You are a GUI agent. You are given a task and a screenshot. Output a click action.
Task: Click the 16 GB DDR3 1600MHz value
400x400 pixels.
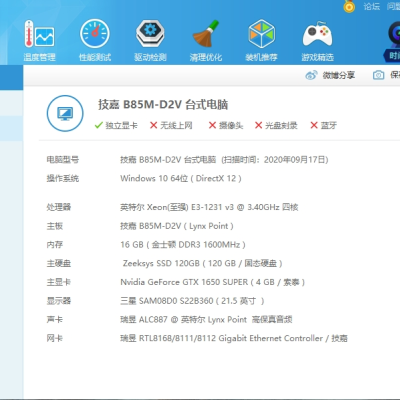[x=183, y=245]
